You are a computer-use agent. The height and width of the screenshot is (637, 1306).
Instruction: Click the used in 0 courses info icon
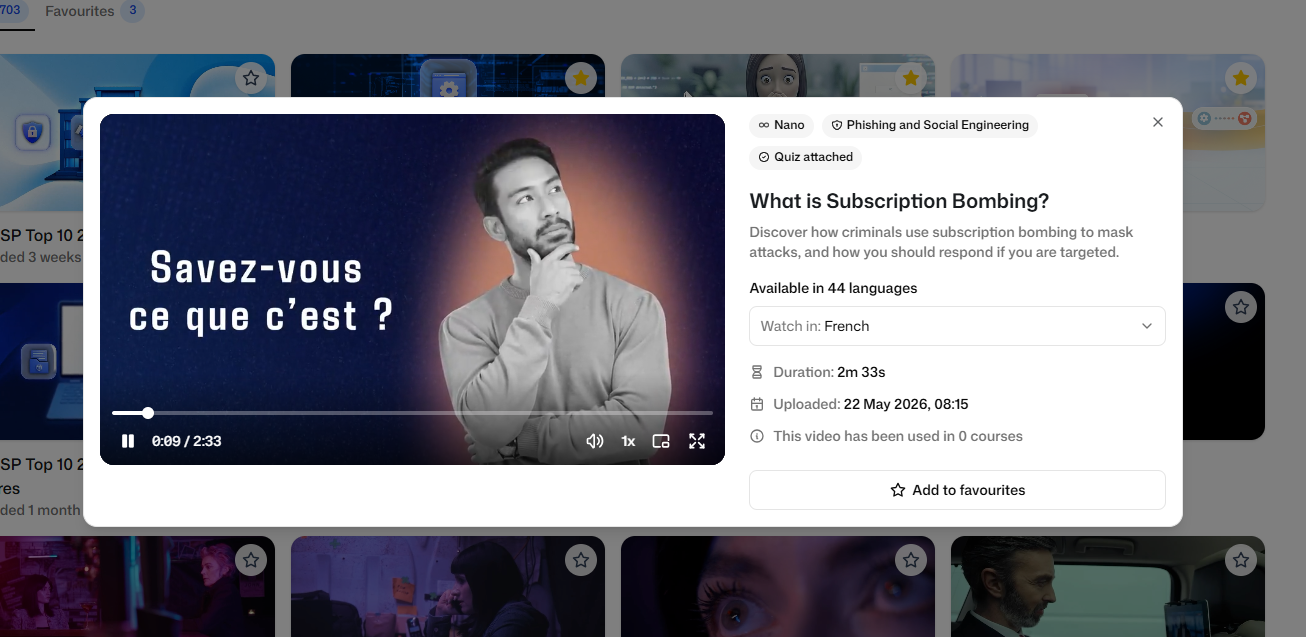coord(757,436)
